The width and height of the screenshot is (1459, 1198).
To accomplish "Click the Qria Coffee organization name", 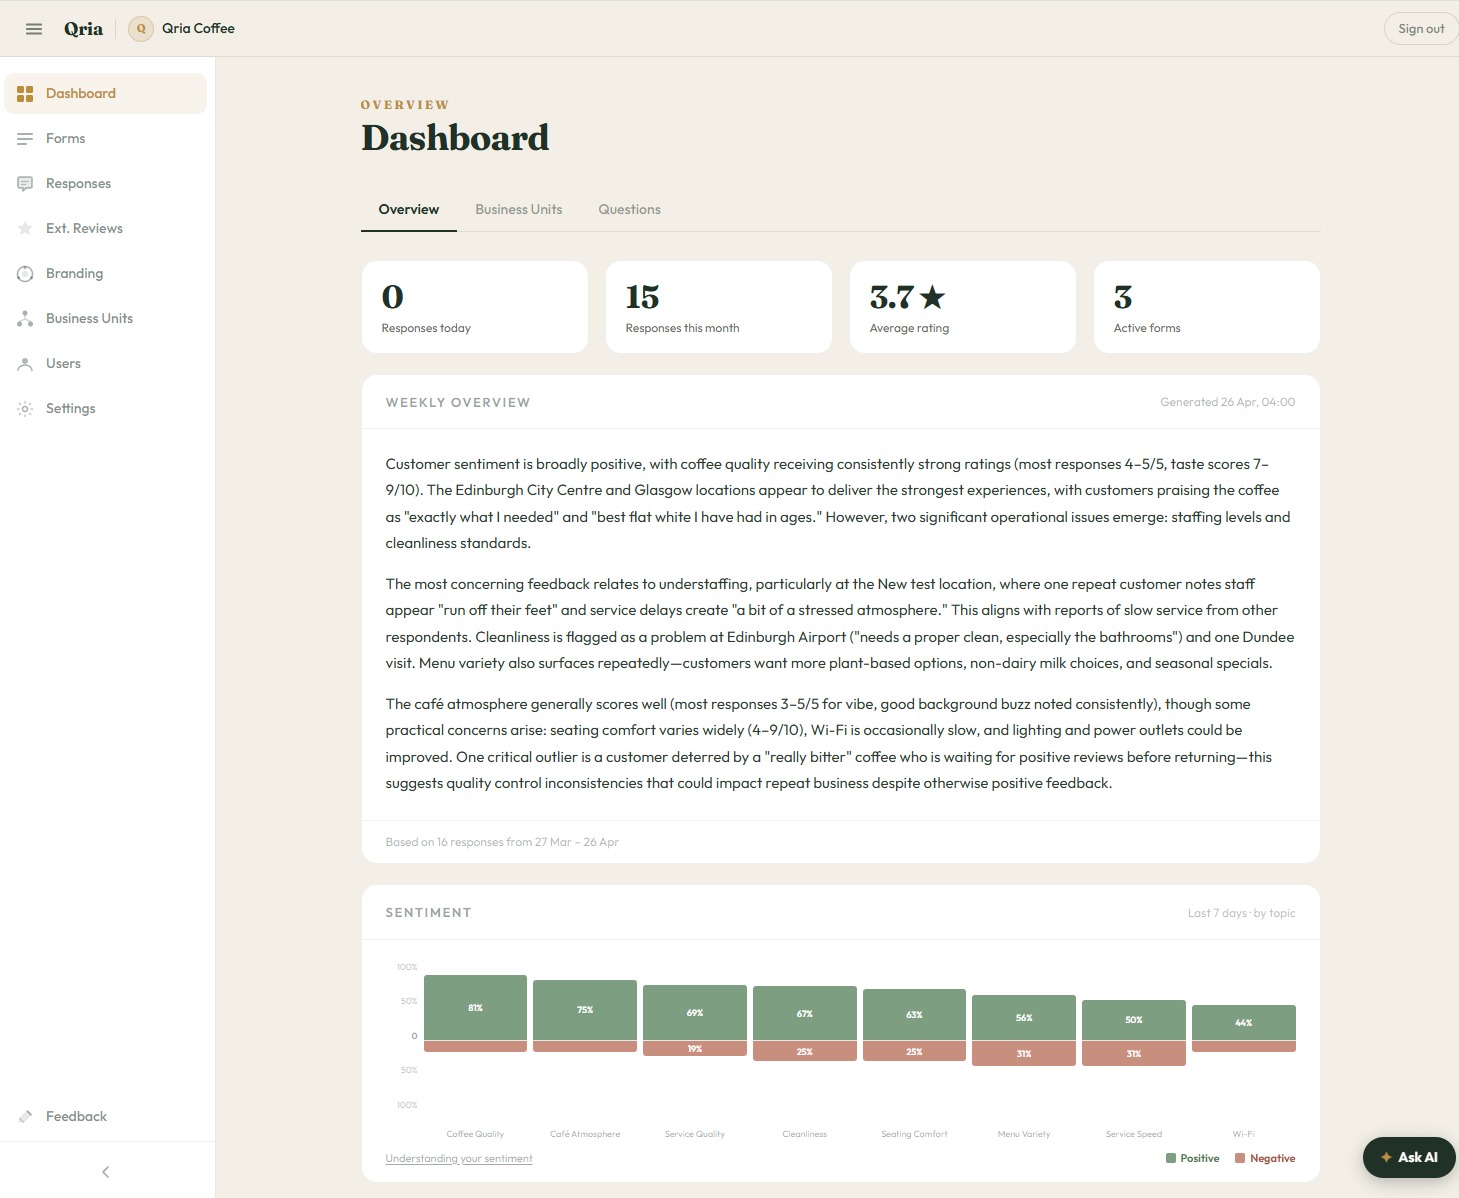I will point(198,29).
